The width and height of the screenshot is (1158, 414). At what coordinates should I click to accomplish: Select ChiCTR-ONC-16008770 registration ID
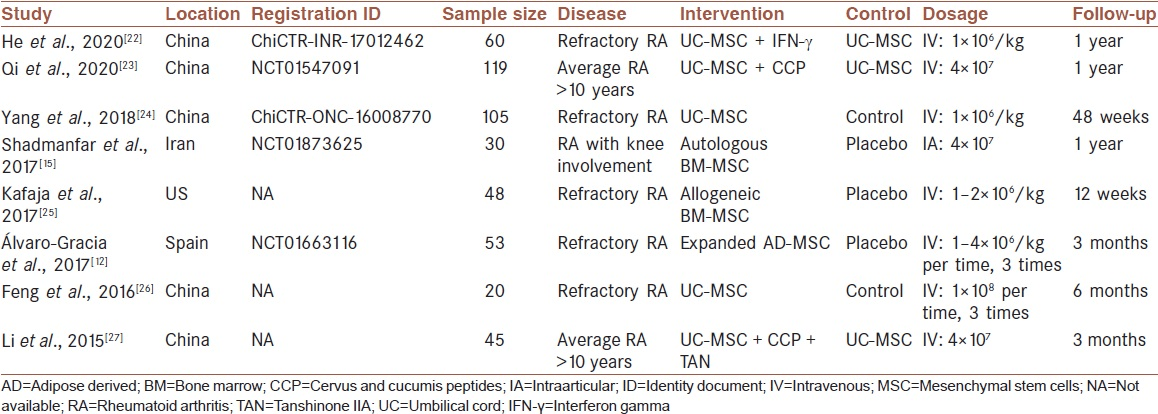[x=328, y=118]
